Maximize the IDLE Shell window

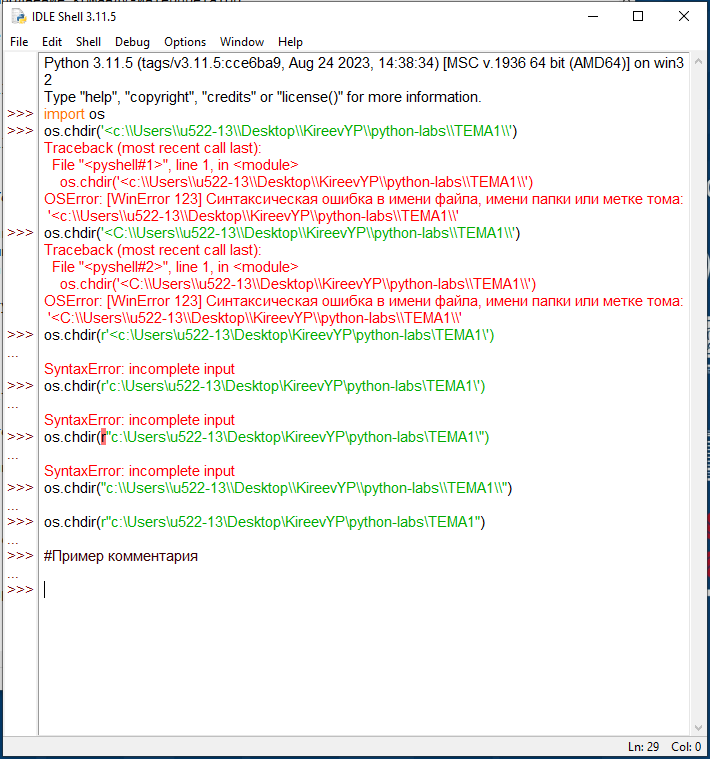pyautogui.click(x=638, y=16)
